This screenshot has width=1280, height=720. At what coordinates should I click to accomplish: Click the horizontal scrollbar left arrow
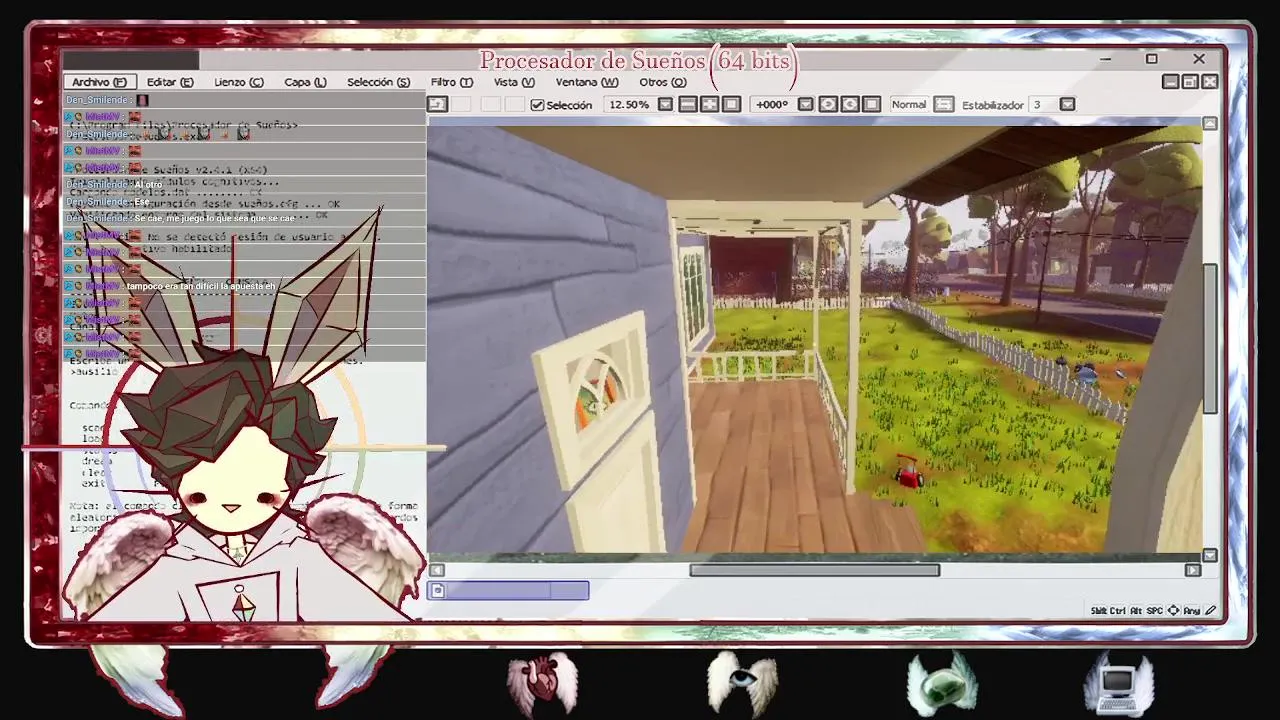437,570
